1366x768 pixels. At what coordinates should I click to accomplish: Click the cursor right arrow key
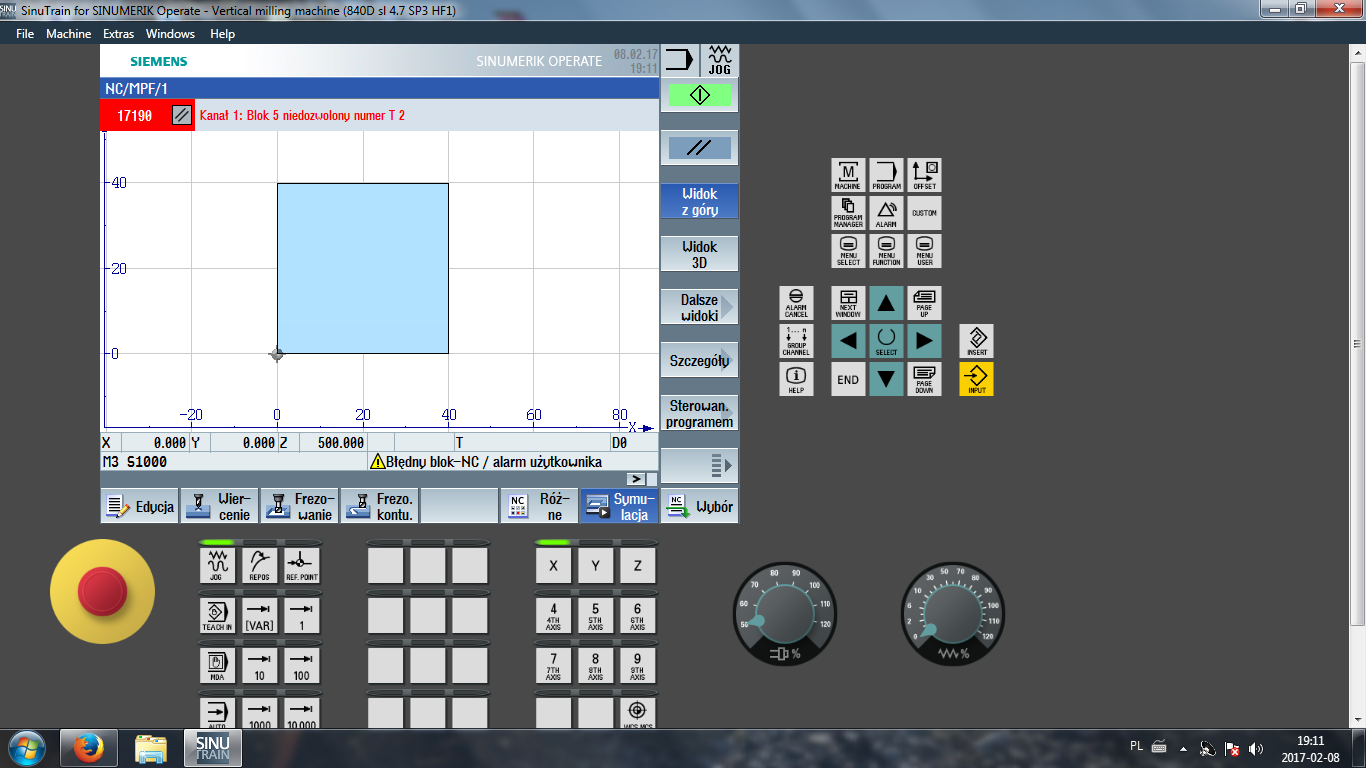tap(924, 341)
